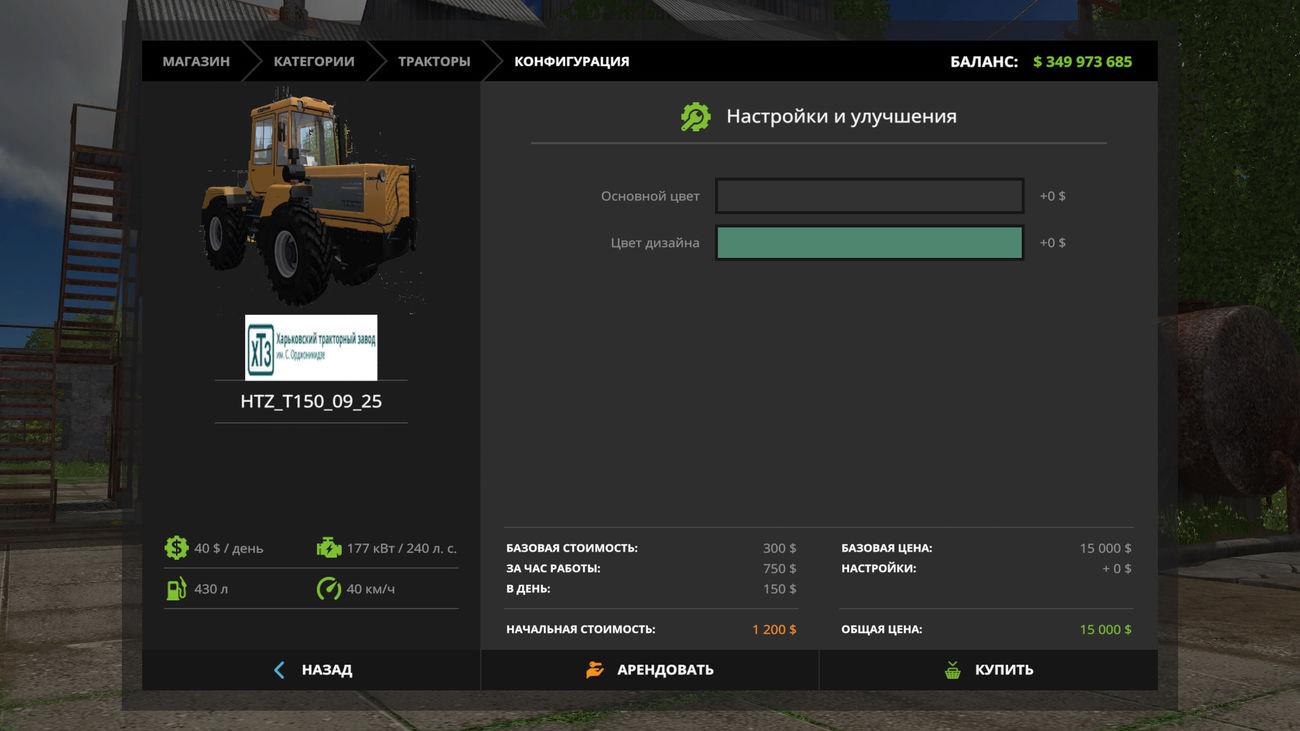Click the engine power icon

point(329,548)
